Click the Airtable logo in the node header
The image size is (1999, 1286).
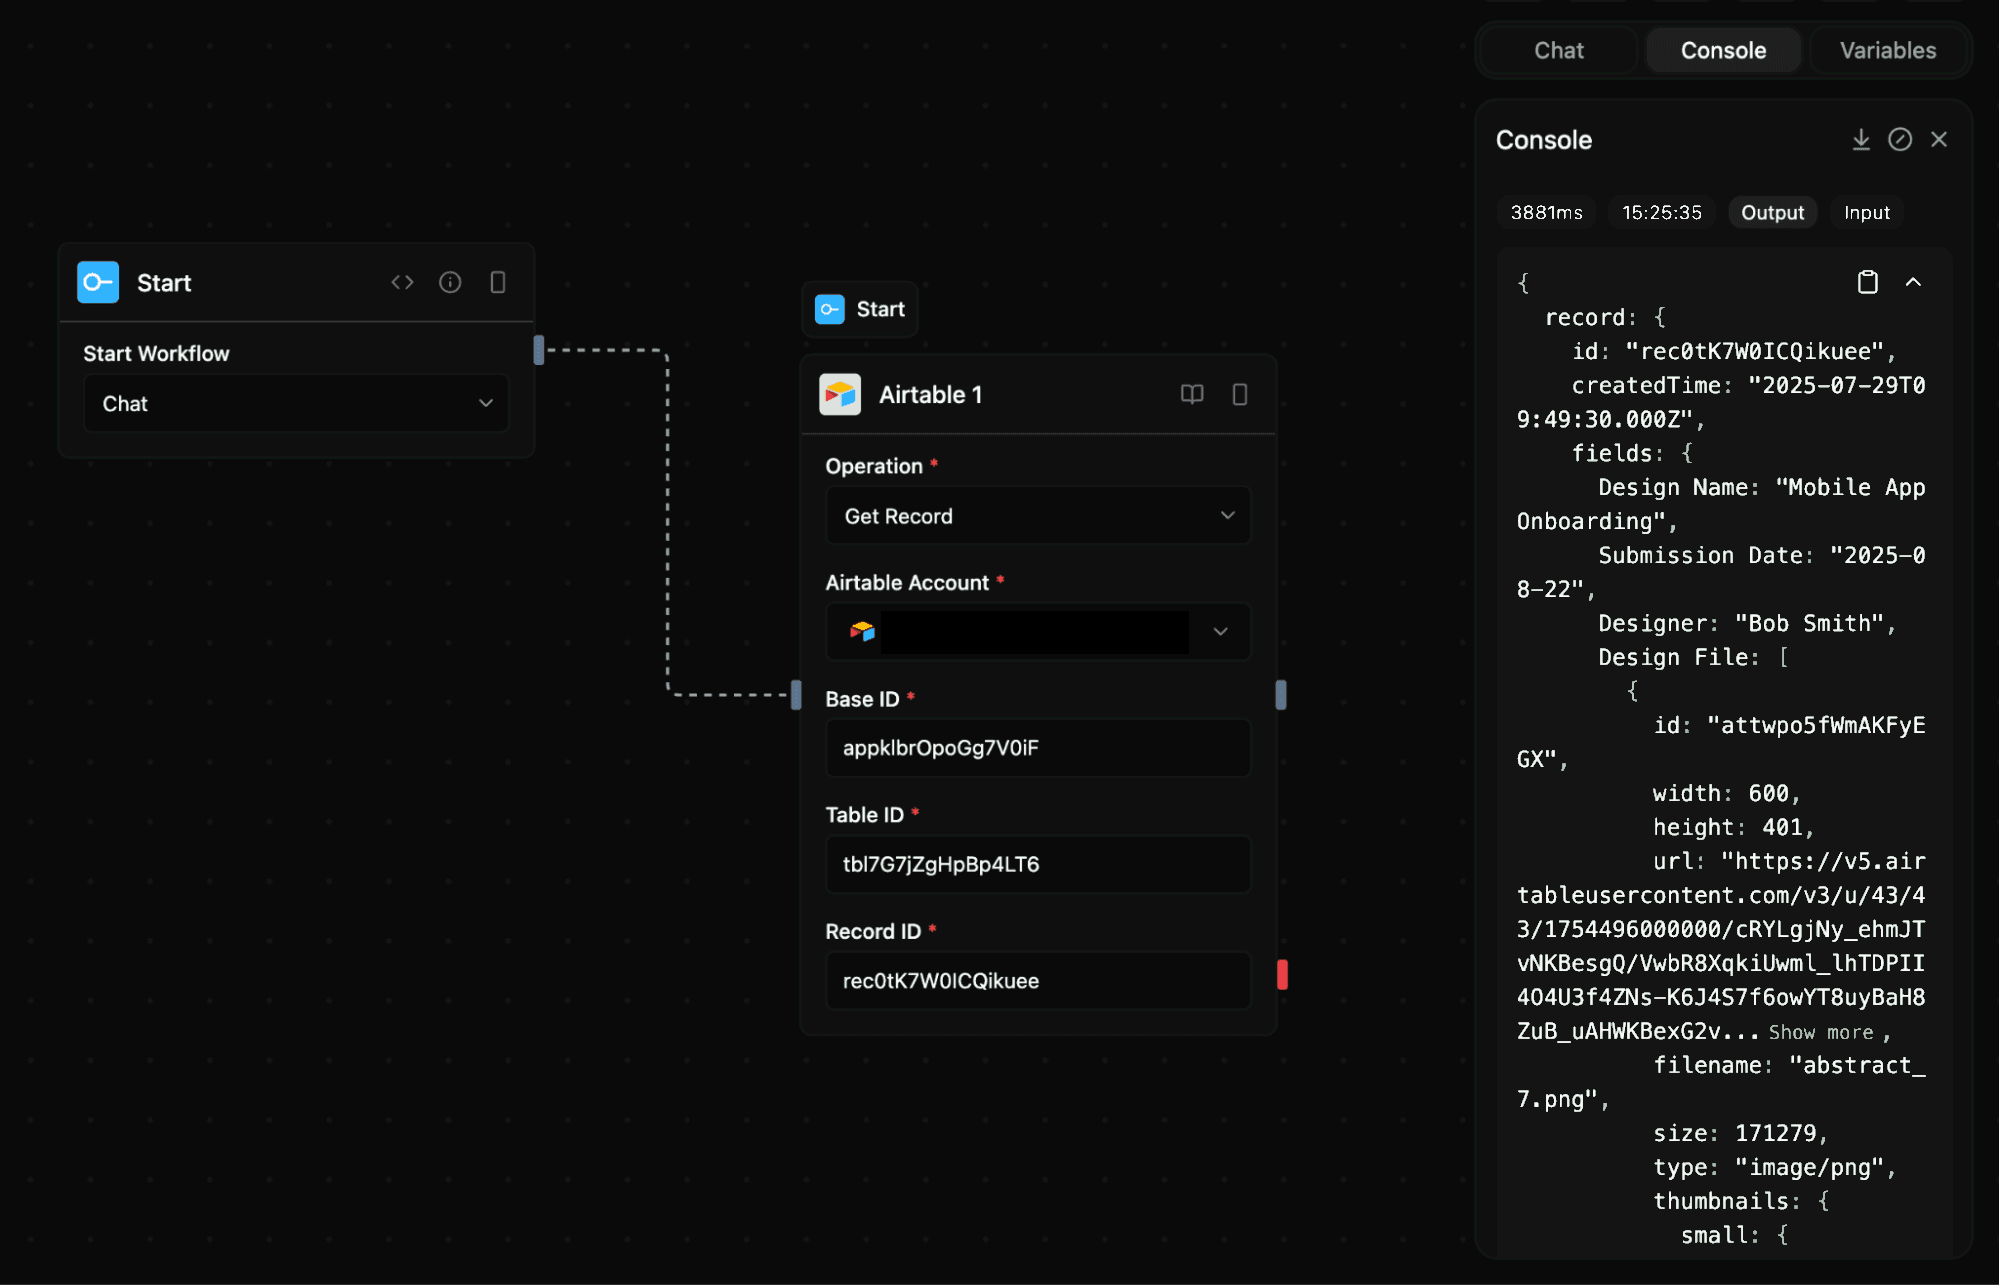pyautogui.click(x=840, y=394)
